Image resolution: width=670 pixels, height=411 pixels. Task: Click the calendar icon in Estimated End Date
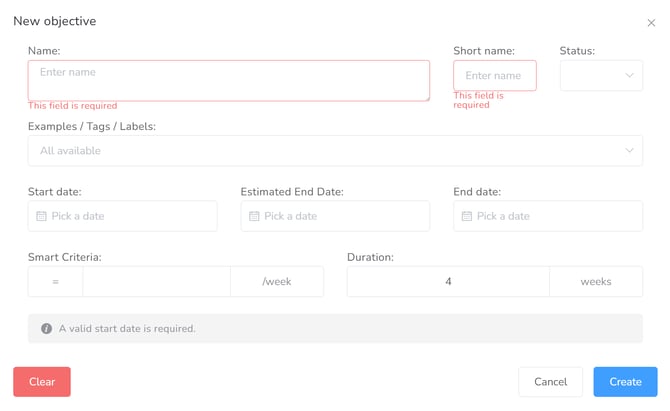[x=254, y=216]
